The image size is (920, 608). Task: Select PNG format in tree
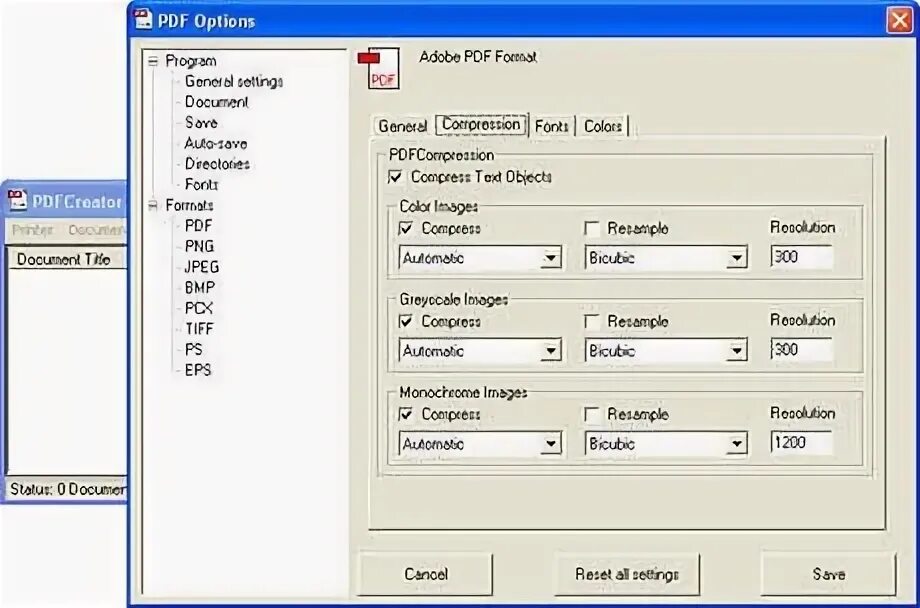tap(199, 246)
